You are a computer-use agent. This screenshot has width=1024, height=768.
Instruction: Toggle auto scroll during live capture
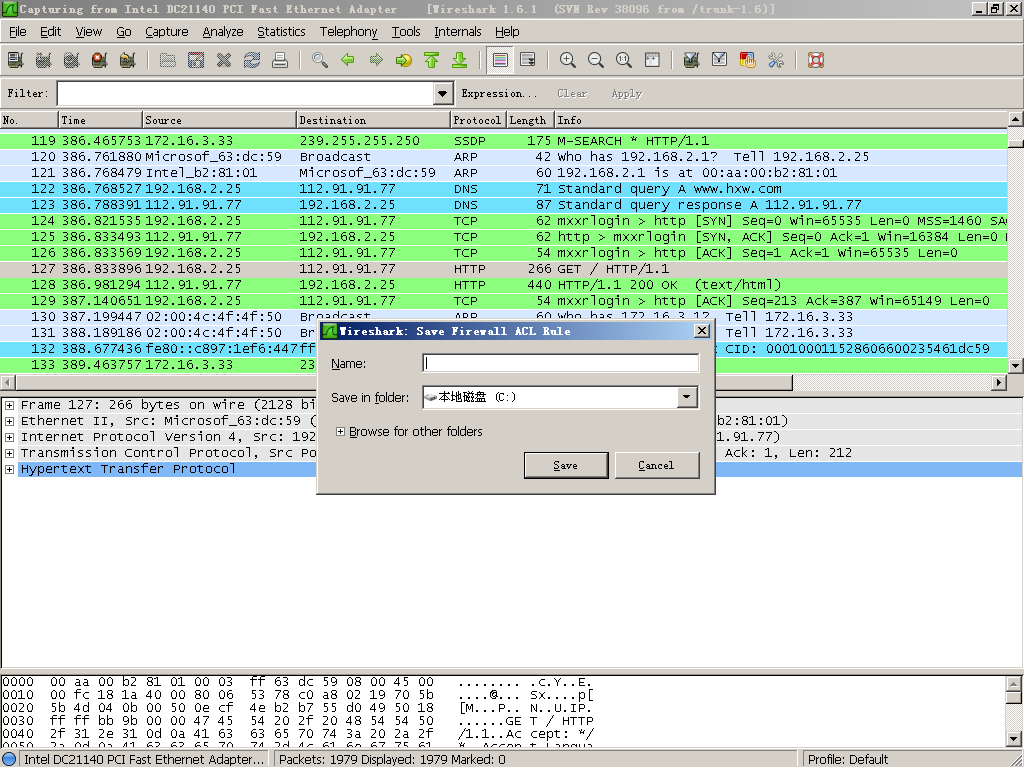528,60
